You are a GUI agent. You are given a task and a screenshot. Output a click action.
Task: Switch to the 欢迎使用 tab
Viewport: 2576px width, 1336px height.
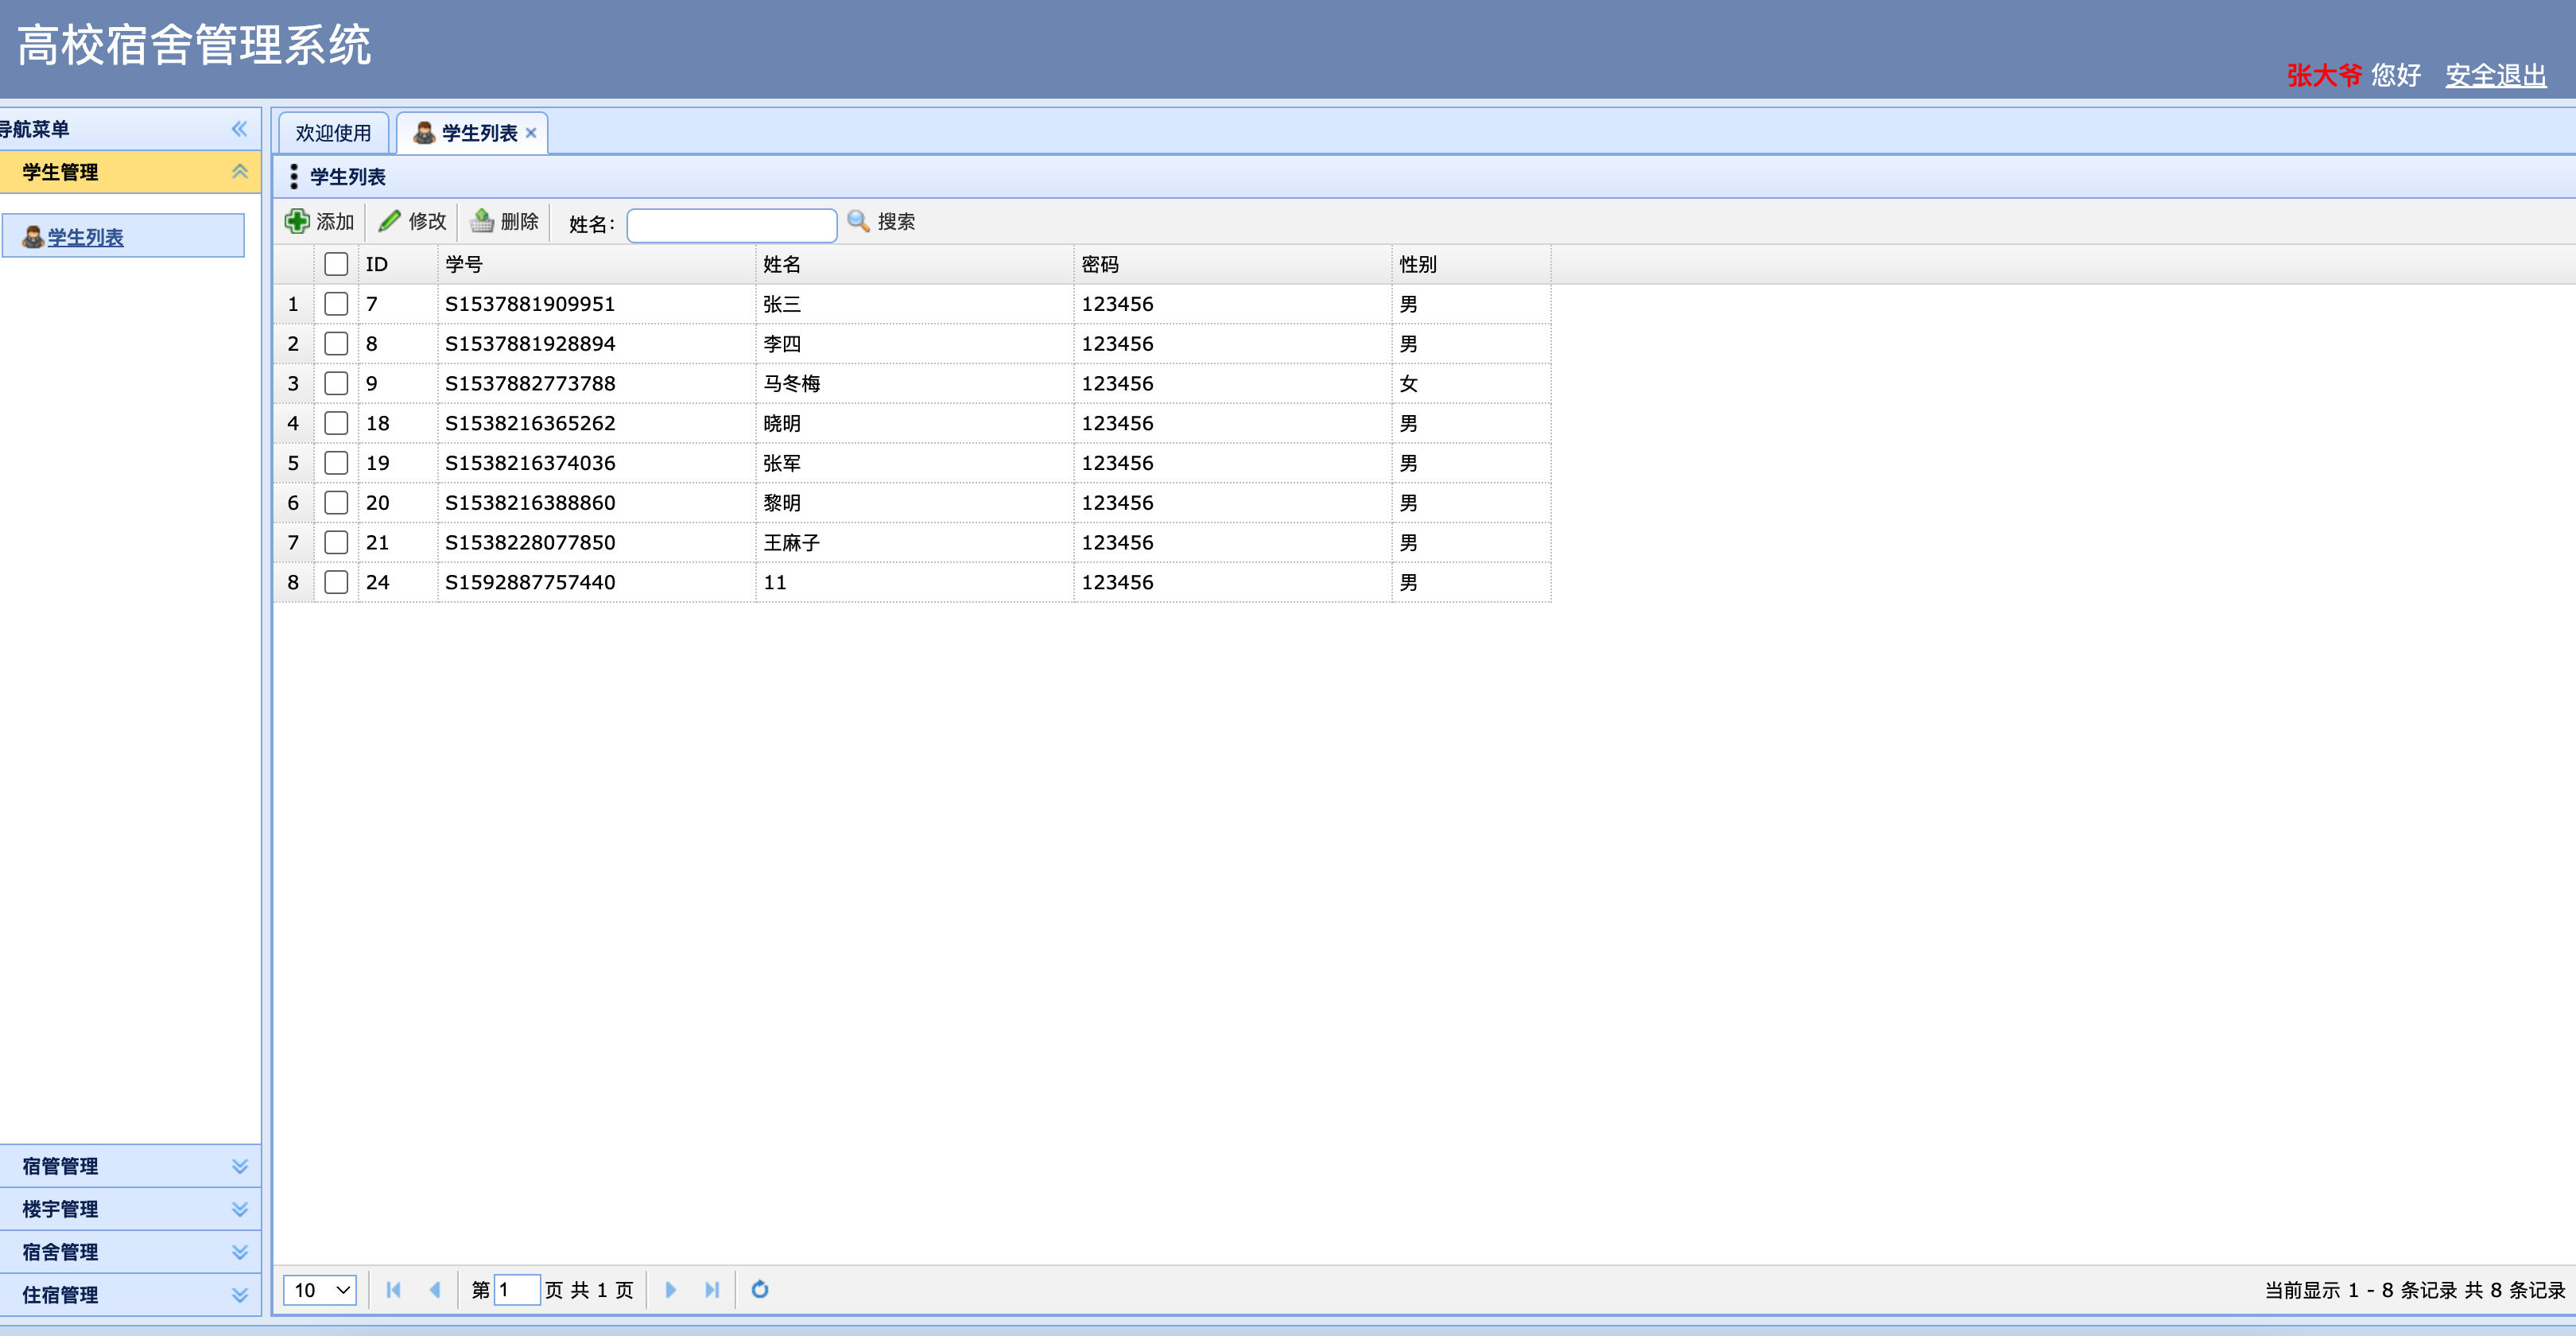(x=333, y=133)
